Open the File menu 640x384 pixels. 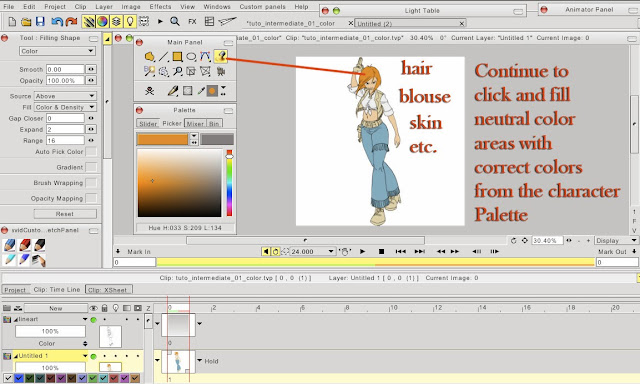pyautogui.click(x=9, y=7)
